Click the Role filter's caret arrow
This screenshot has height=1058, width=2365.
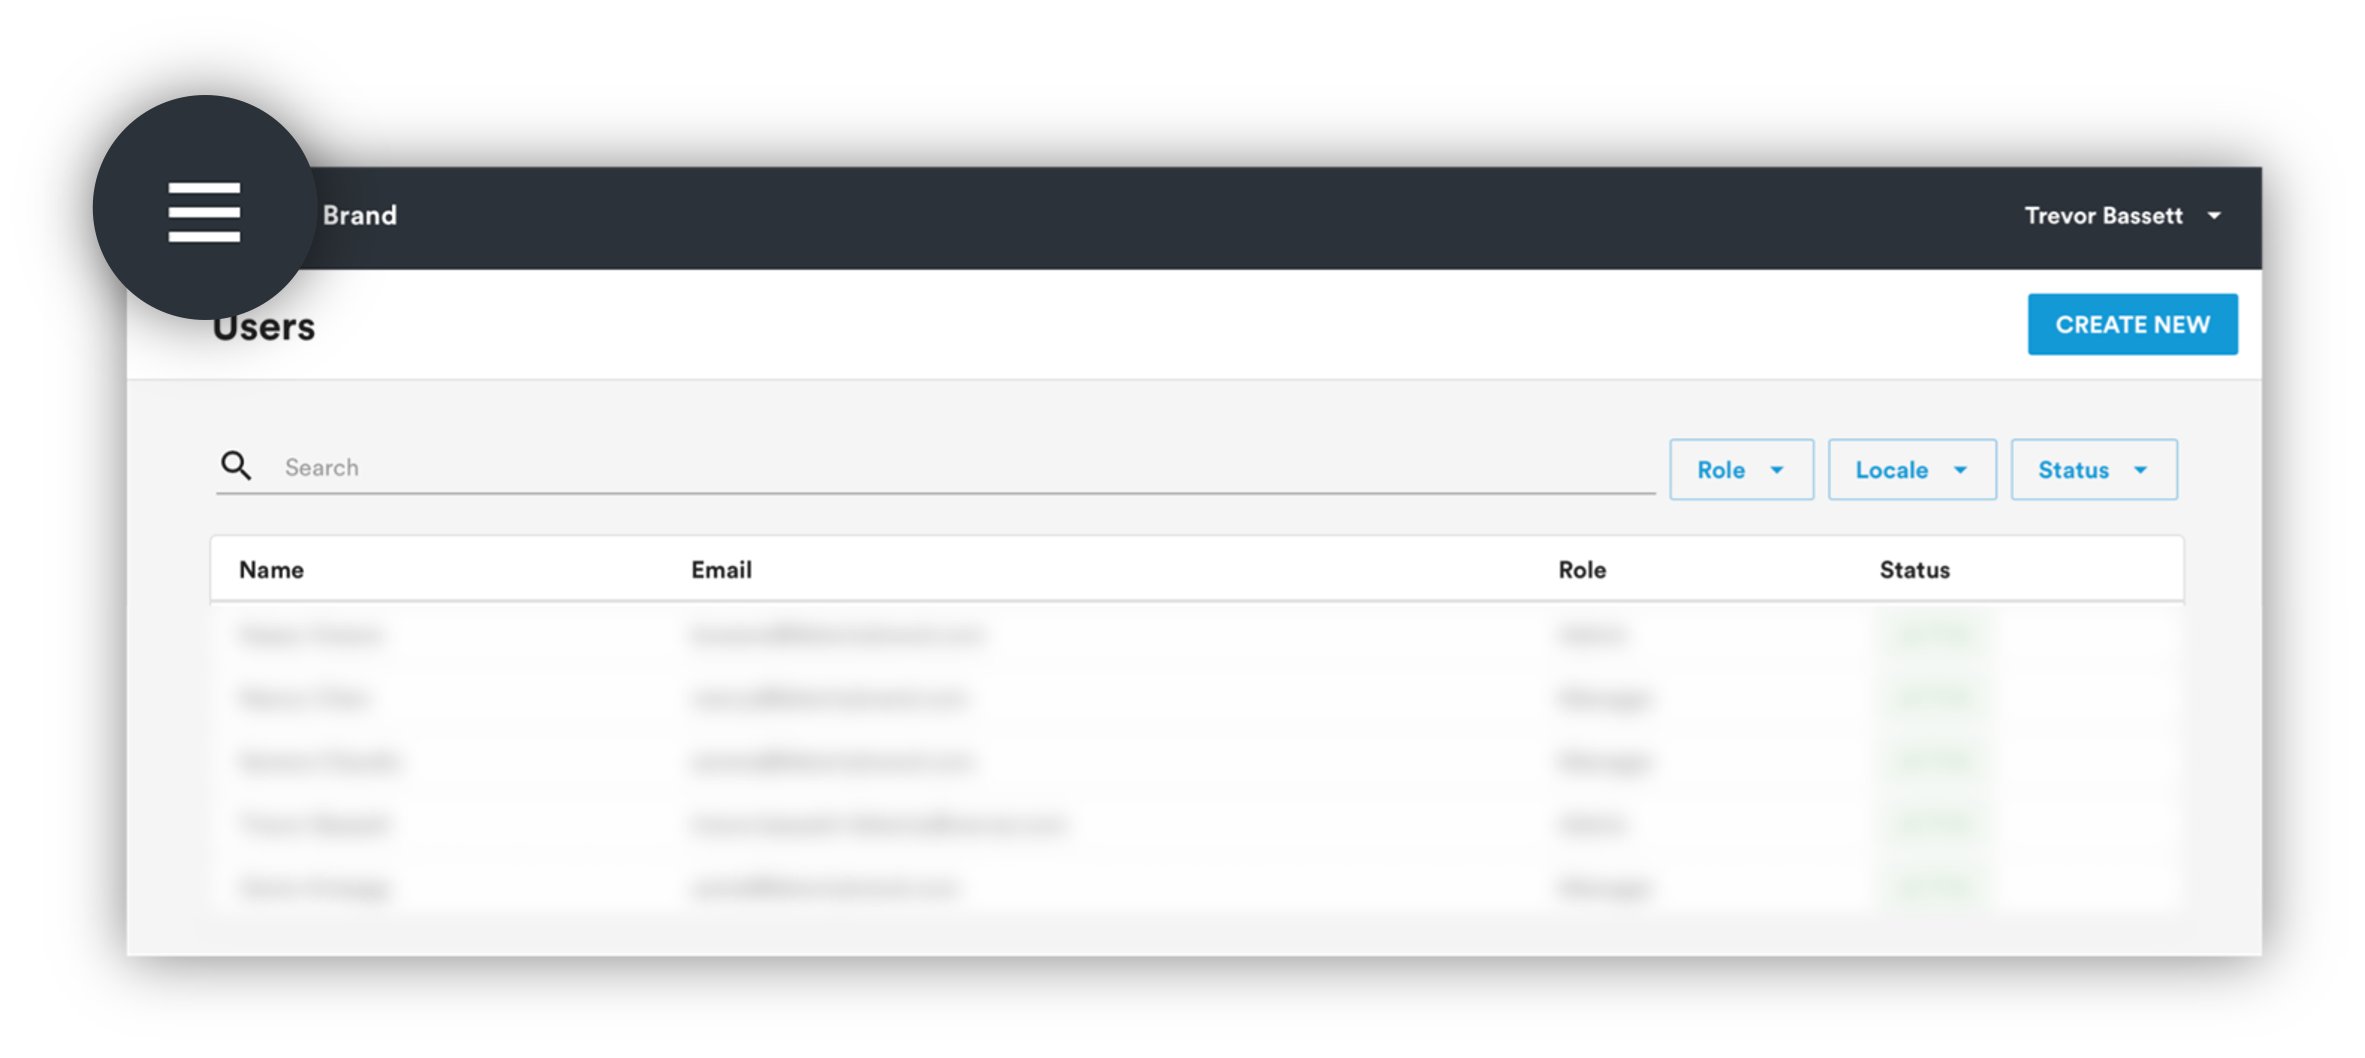click(1777, 470)
